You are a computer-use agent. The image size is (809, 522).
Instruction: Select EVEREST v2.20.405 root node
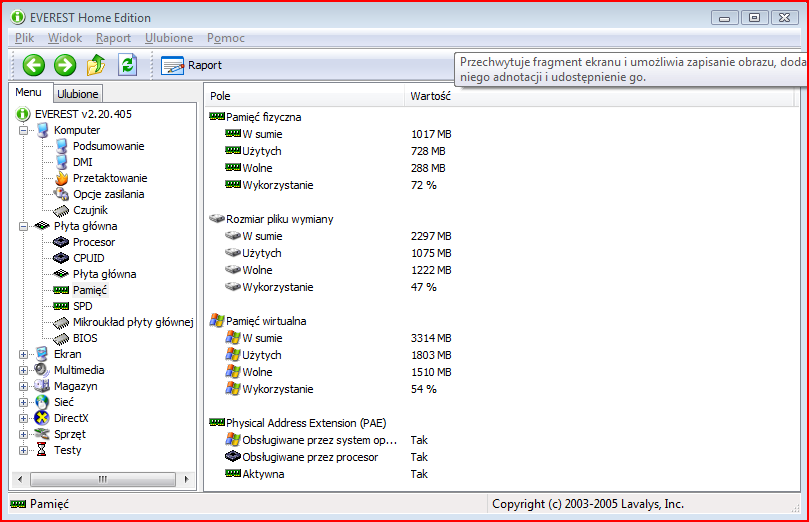click(83, 114)
